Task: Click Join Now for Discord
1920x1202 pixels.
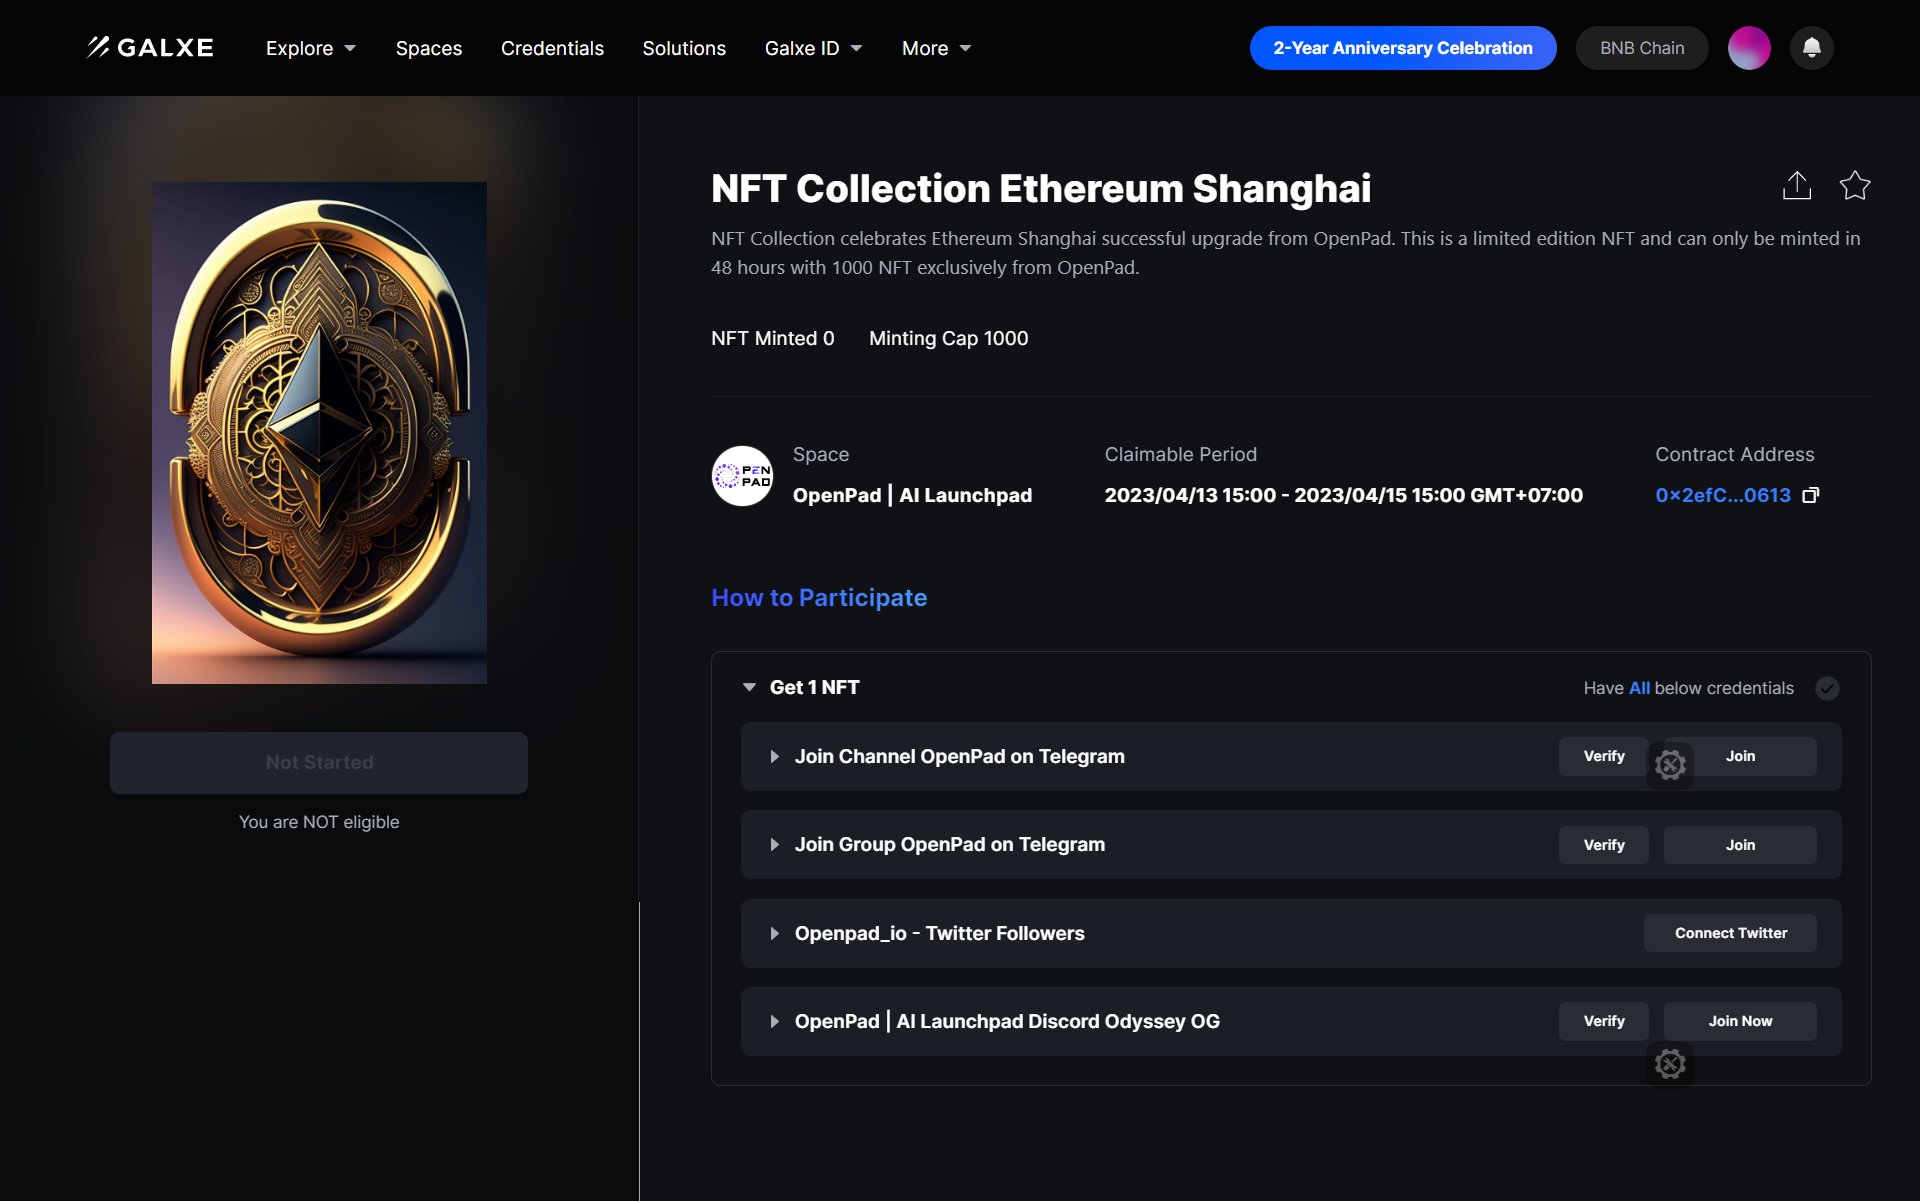Action: (1740, 1021)
